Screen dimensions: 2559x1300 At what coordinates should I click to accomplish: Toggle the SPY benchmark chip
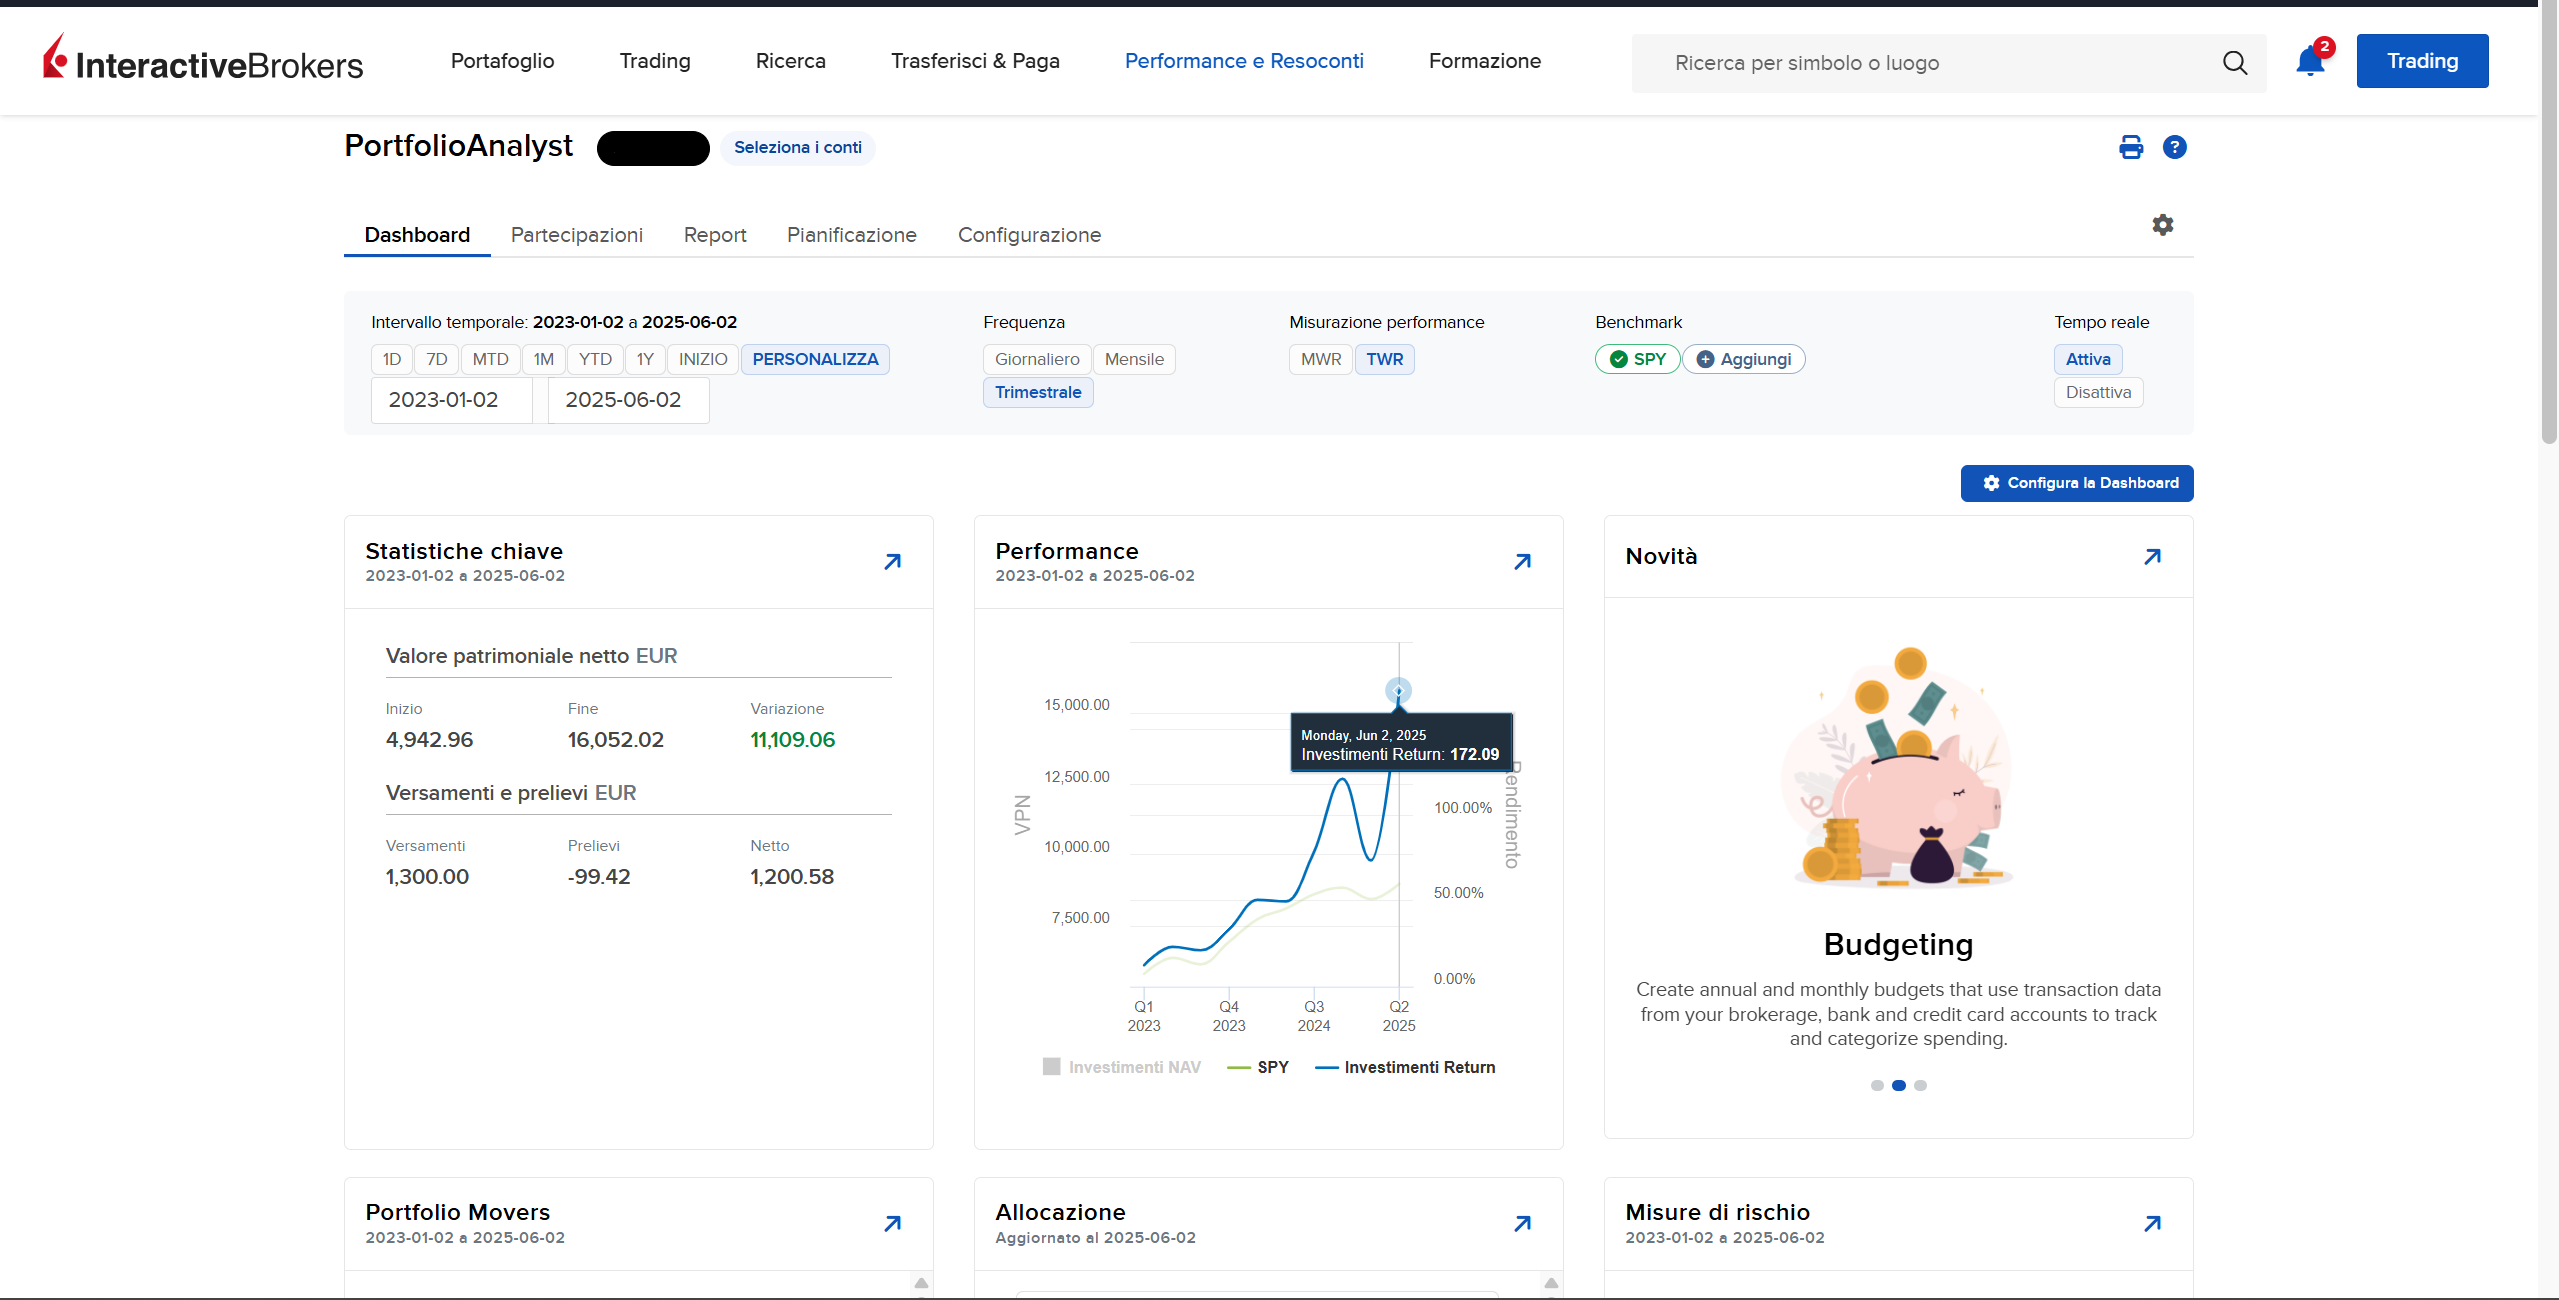click(1637, 359)
